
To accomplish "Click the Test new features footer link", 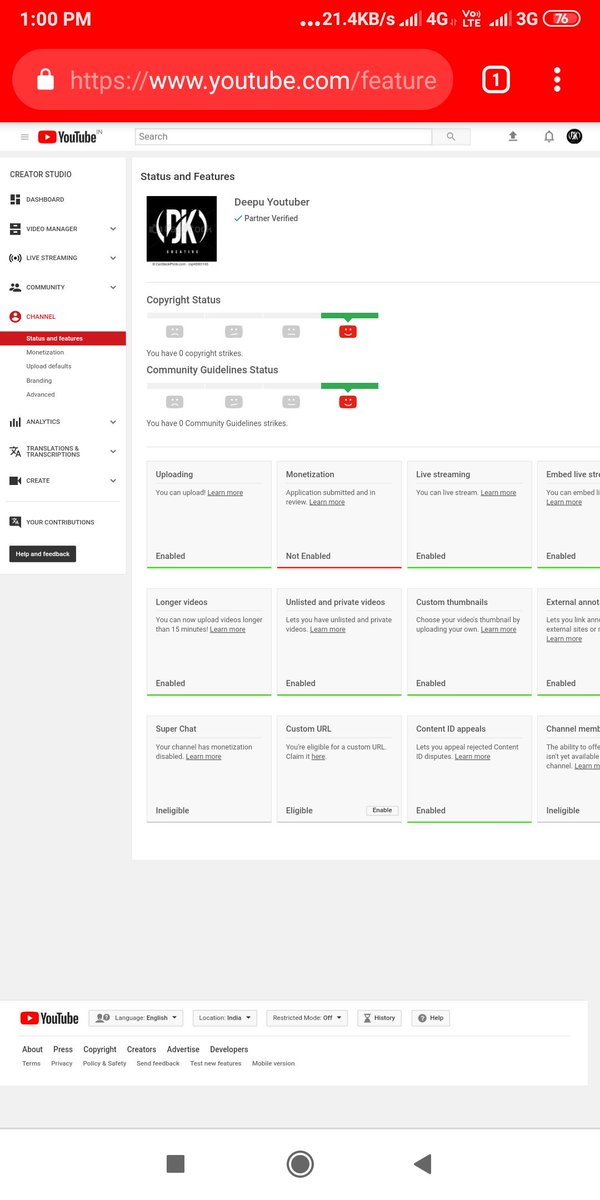I will [216, 1064].
